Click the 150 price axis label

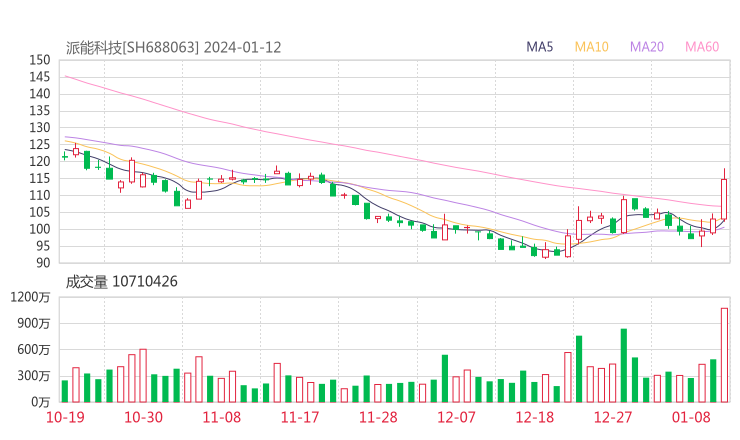pos(40,60)
